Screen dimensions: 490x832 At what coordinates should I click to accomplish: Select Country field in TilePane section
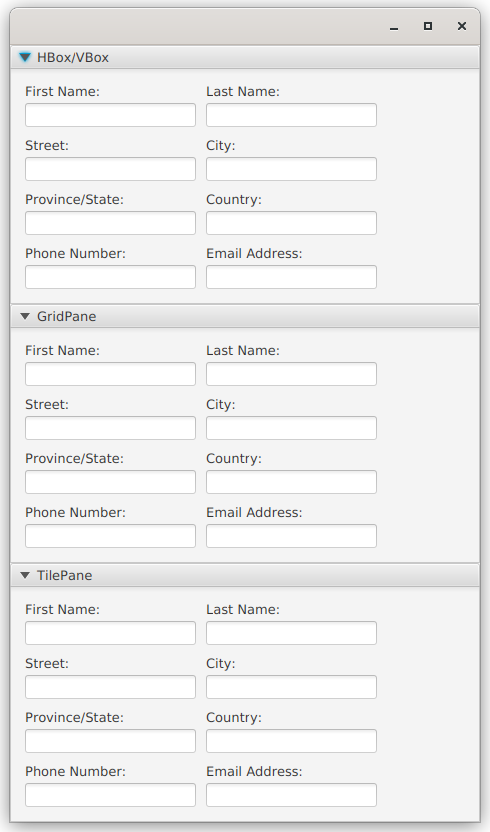pyautogui.click(x=291, y=741)
